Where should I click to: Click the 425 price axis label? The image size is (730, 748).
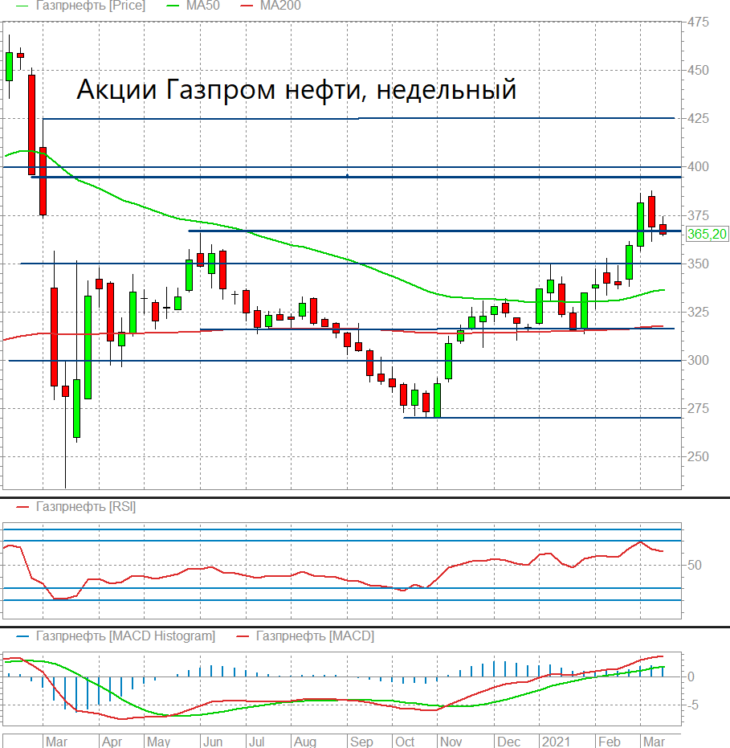click(698, 118)
